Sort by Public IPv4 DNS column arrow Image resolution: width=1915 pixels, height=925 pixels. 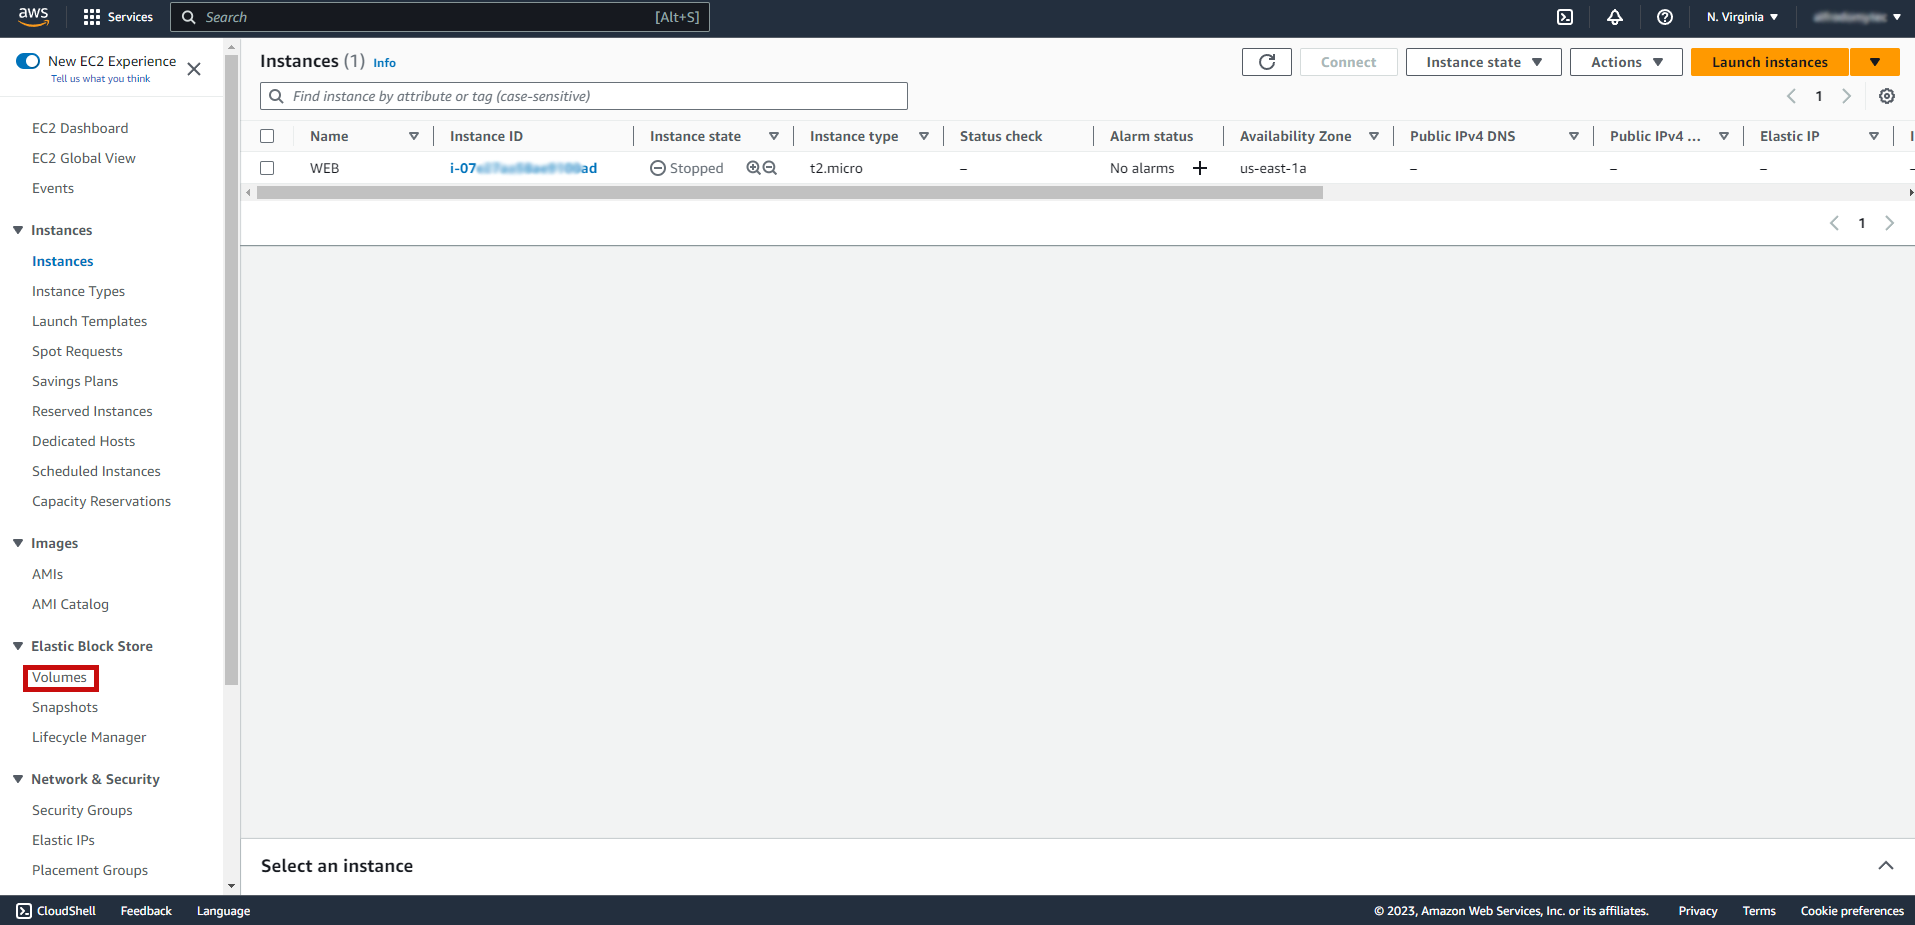point(1574,136)
